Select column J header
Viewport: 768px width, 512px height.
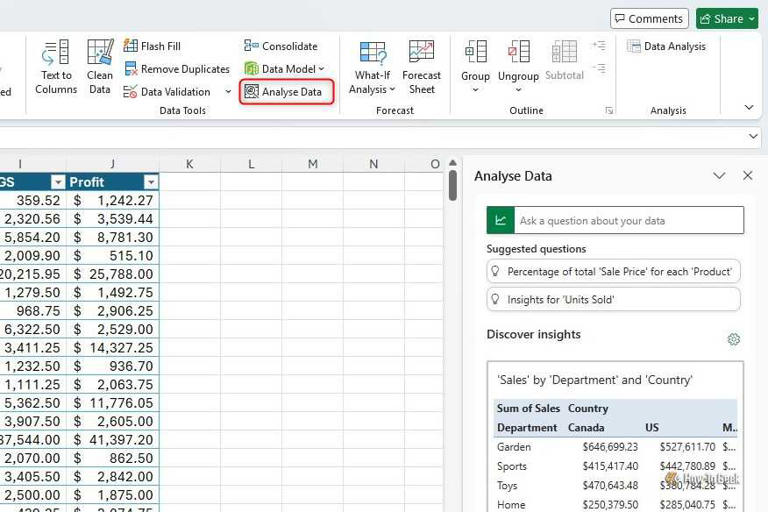(113, 164)
